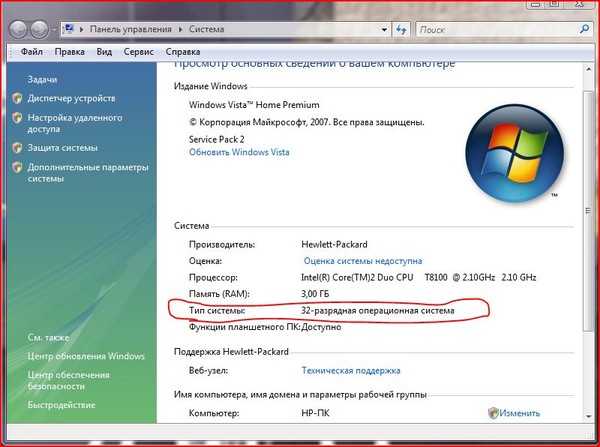Click the Процессор label
The image size is (600, 447).
coord(213,277)
